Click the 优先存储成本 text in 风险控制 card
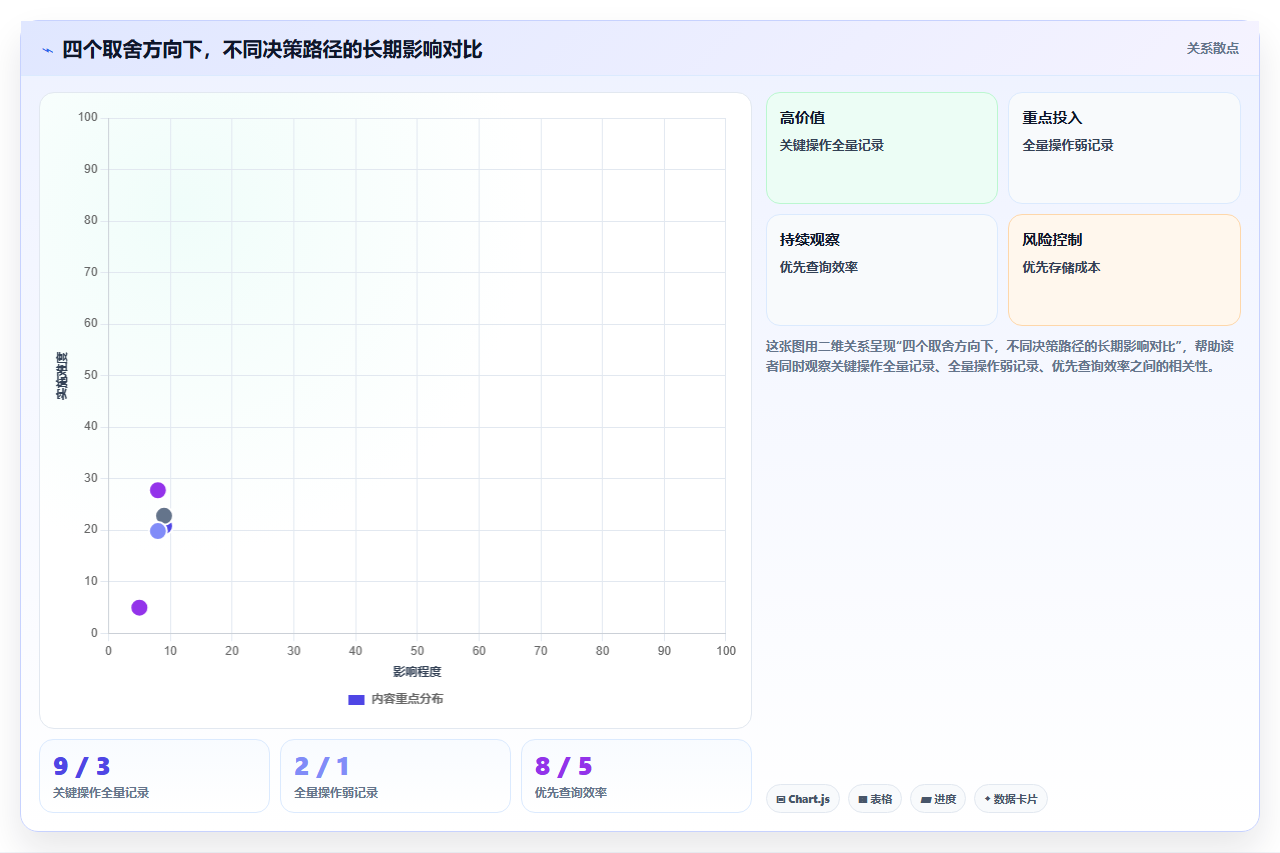Viewport: 1280px width, 853px height. point(1061,268)
